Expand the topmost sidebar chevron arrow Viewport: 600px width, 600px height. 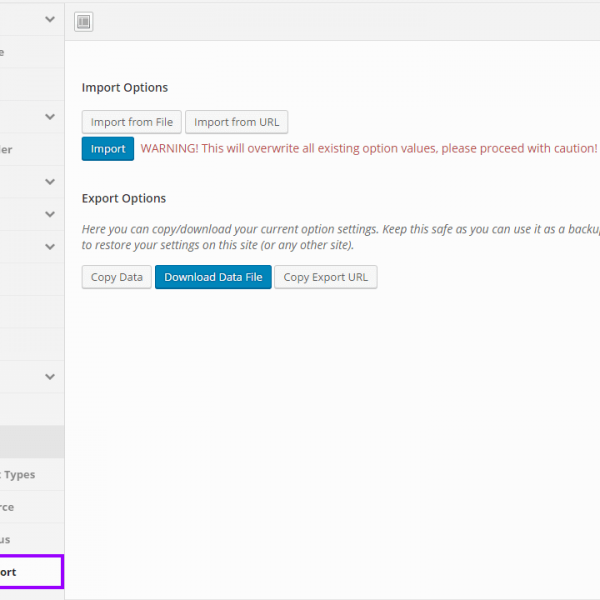pos(50,19)
